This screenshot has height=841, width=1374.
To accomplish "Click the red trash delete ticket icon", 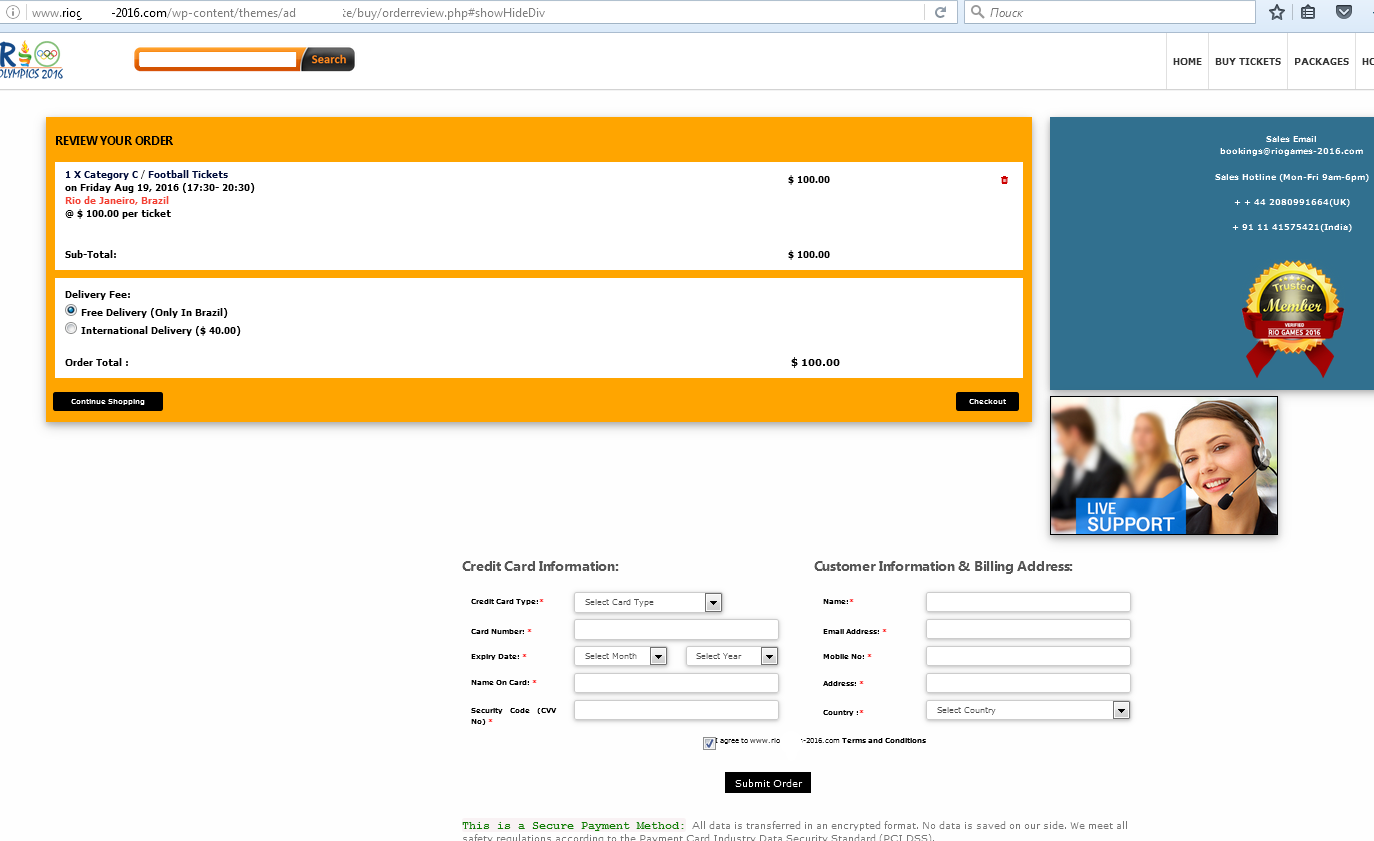I will 1004,180.
